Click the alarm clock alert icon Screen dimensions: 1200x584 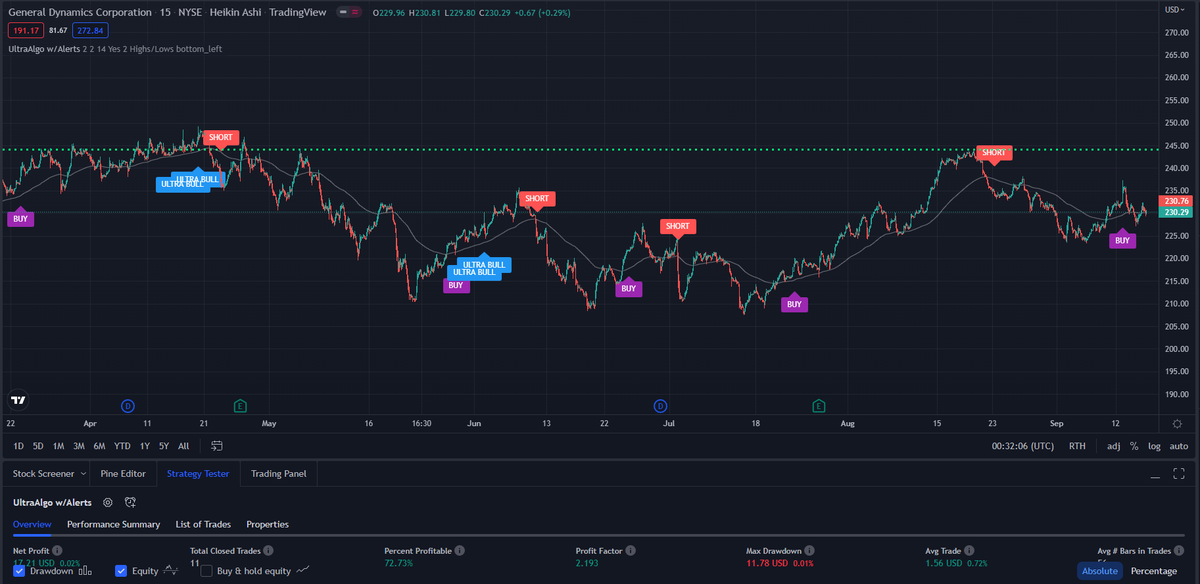click(130, 502)
